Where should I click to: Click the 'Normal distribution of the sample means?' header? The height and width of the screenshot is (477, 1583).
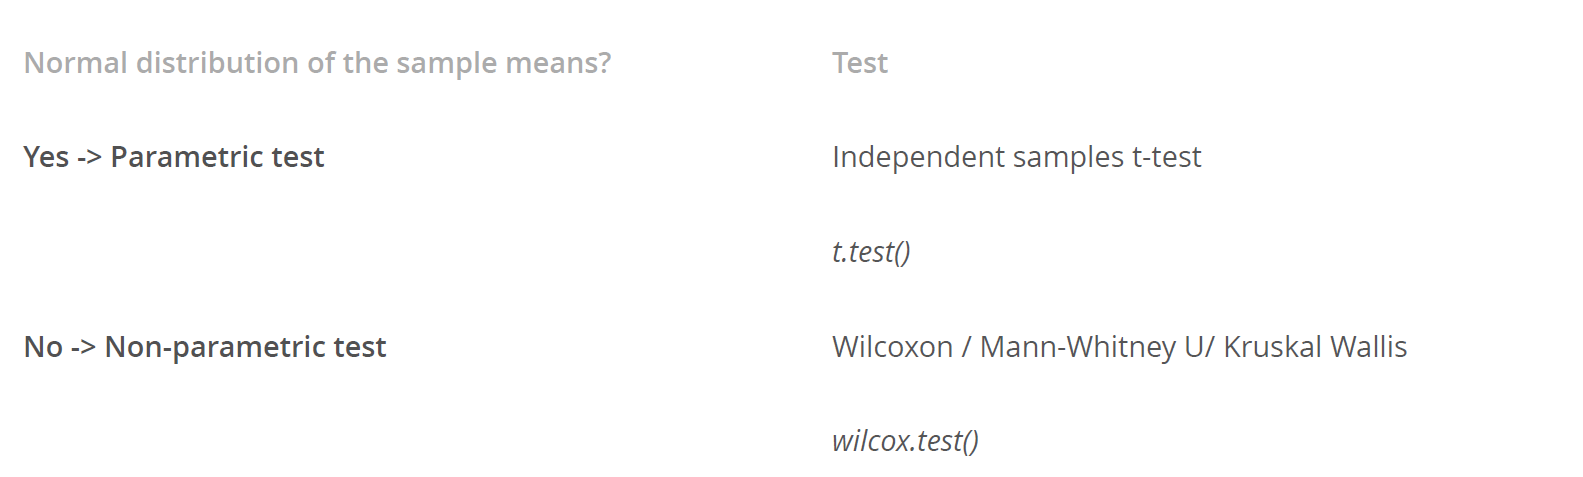[x=317, y=63]
